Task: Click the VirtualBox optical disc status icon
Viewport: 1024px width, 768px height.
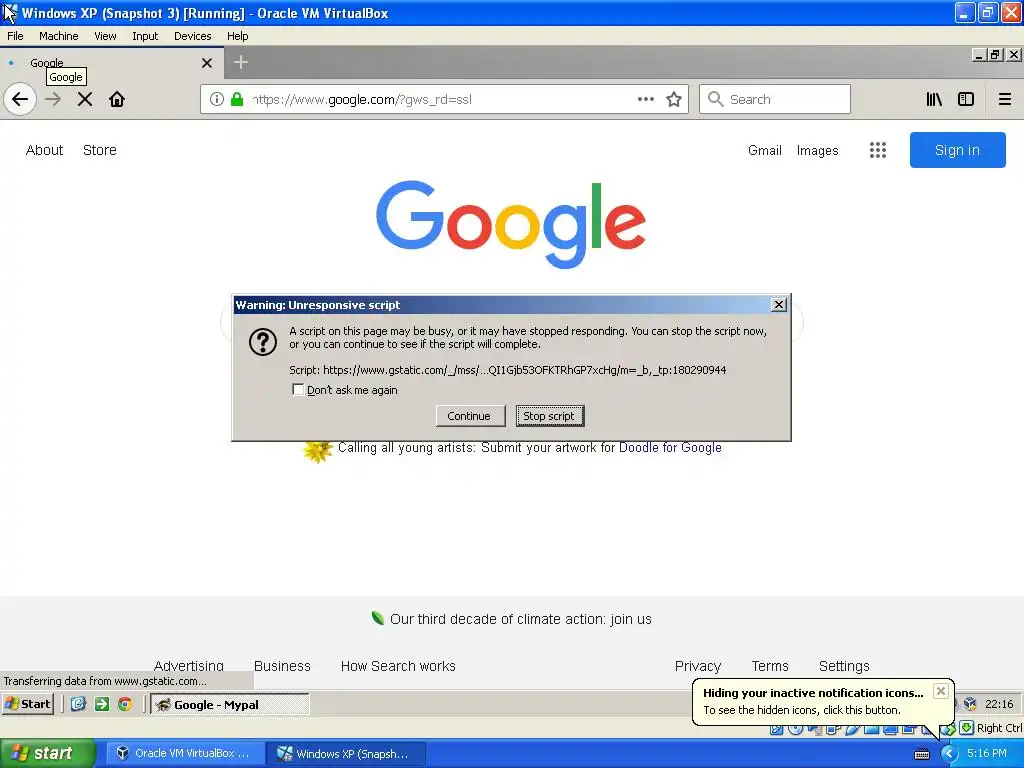Action: tap(795, 729)
